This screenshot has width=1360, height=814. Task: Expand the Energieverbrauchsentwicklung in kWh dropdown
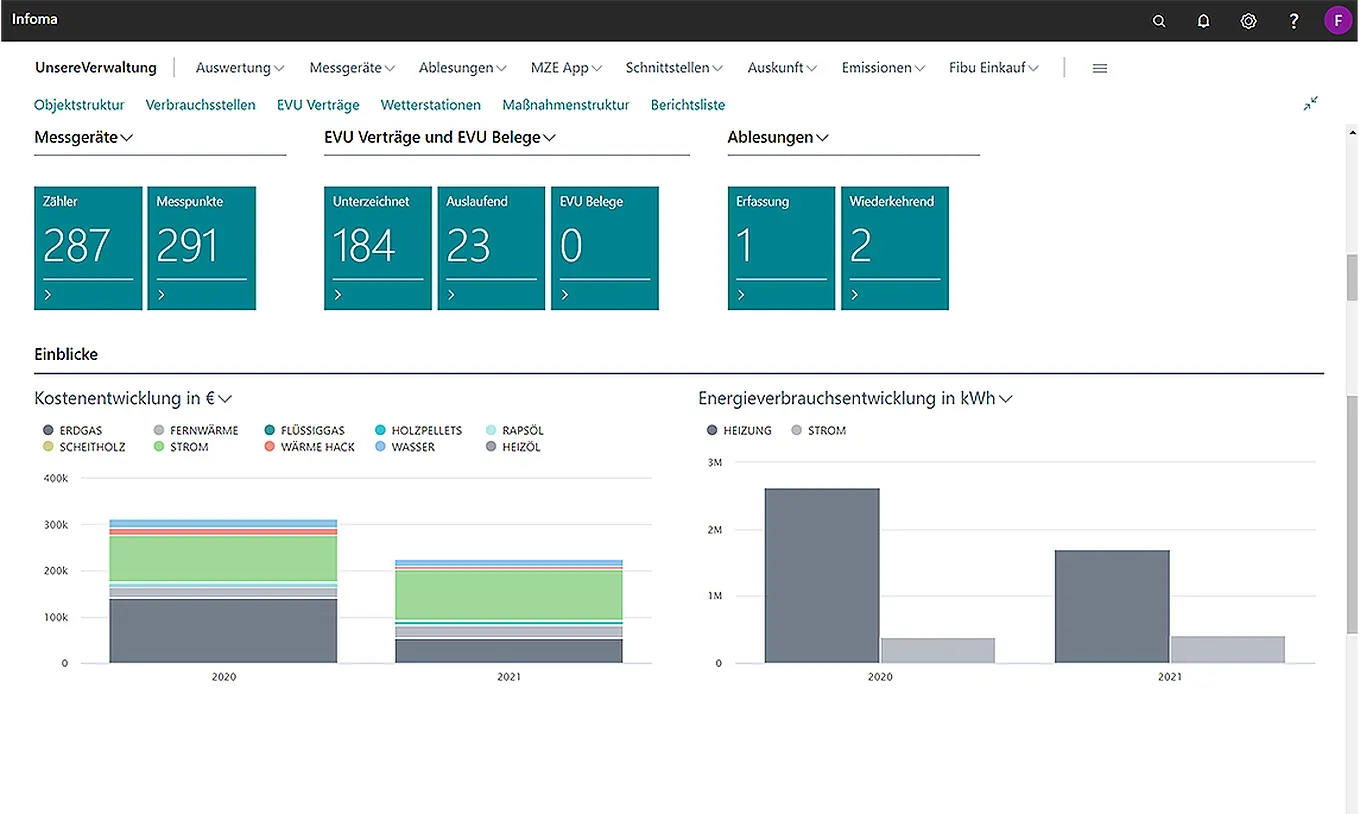[x=1005, y=398]
